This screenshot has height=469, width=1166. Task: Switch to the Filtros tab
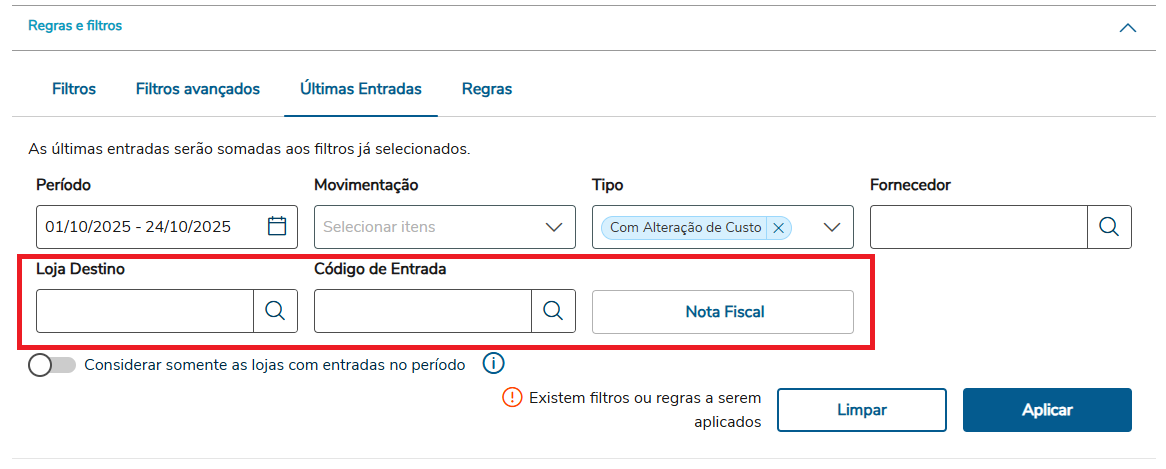coord(74,89)
